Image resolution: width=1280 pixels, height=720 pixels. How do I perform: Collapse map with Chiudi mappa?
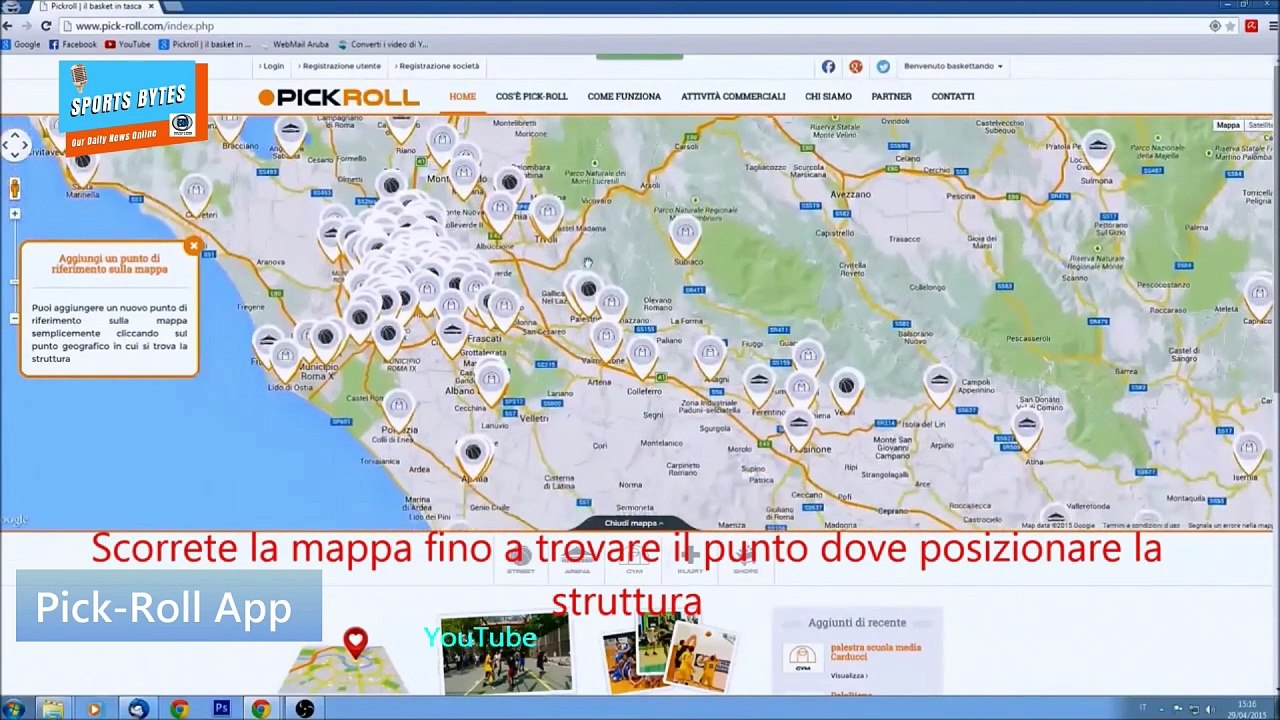pyautogui.click(x=633, y=523)
